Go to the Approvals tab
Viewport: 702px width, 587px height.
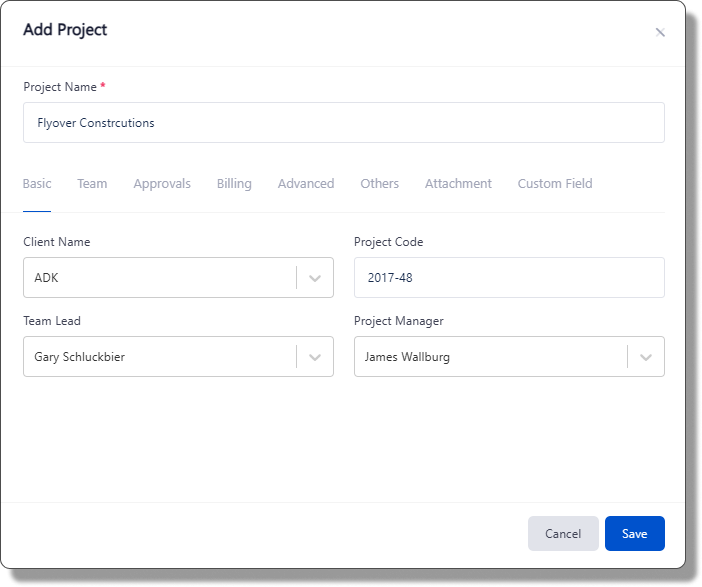click(x=162, y=184)
